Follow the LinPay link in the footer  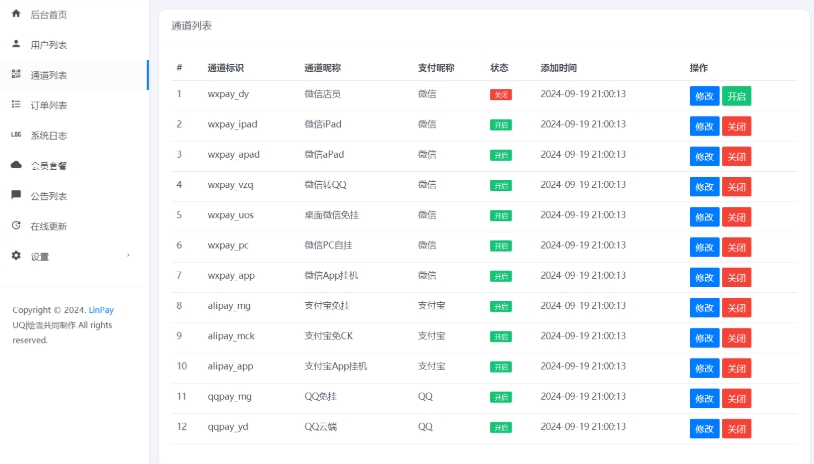point(101,310)
